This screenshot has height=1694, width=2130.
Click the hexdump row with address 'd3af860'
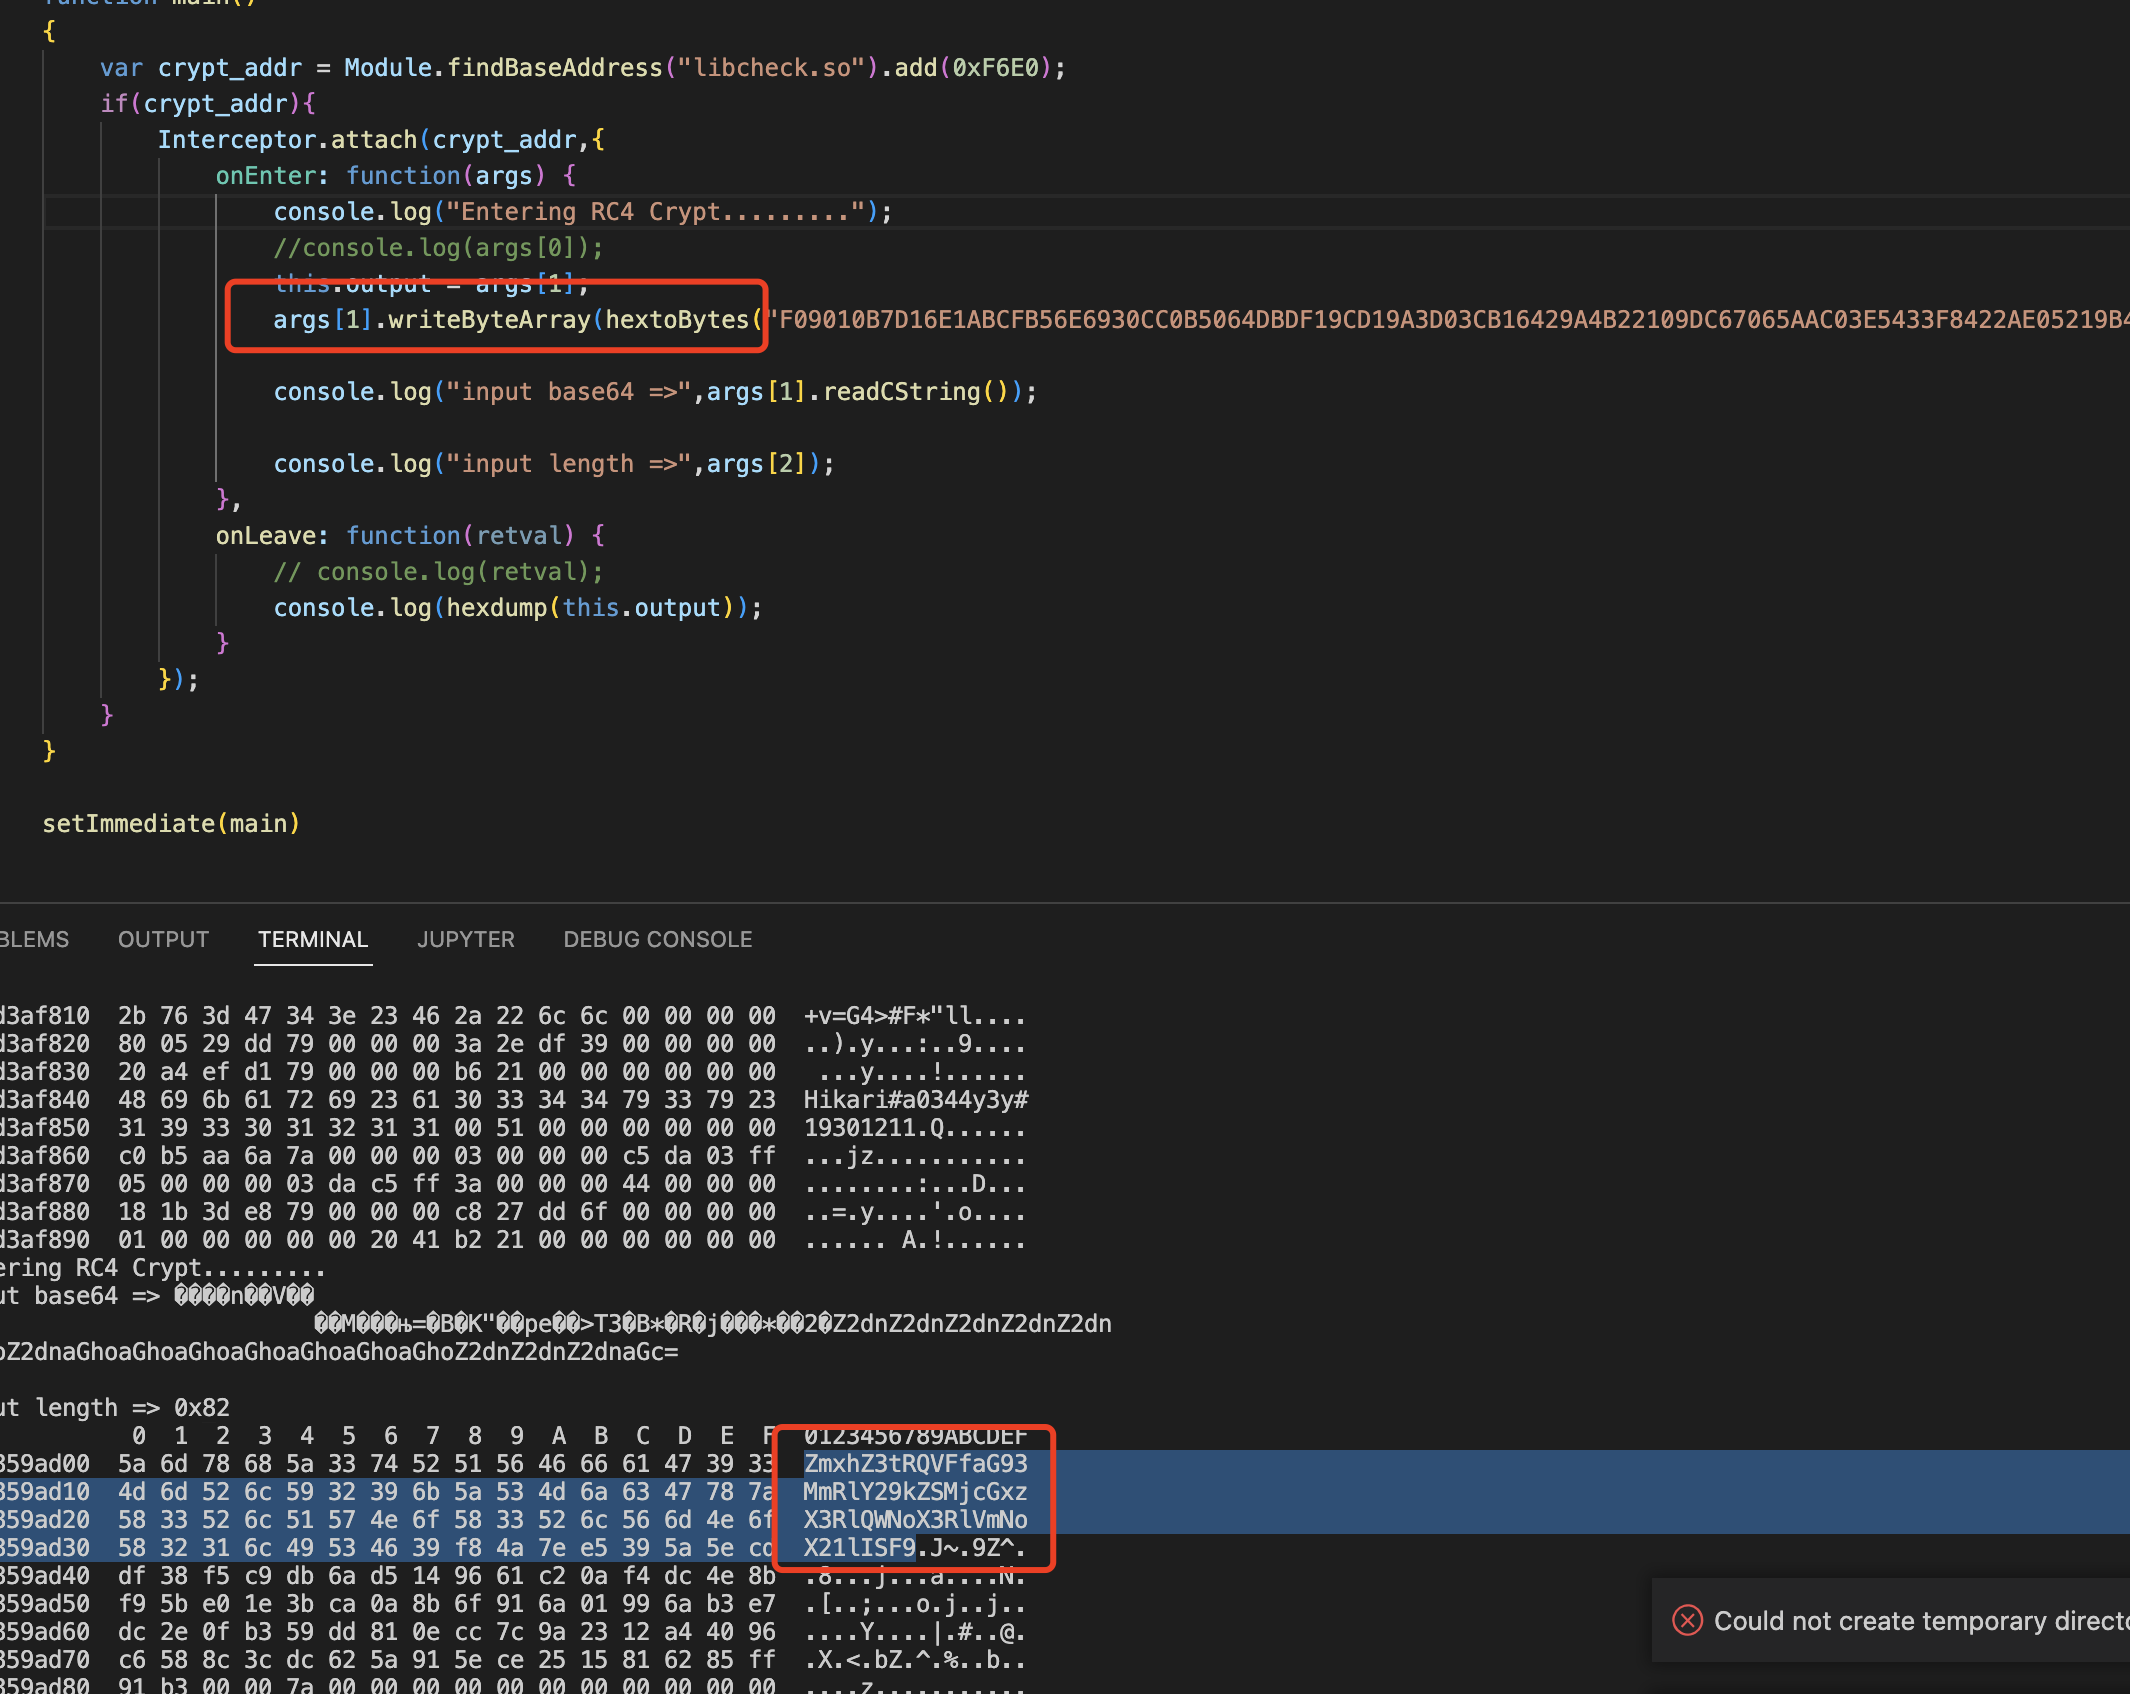(x=513, y=1155)
